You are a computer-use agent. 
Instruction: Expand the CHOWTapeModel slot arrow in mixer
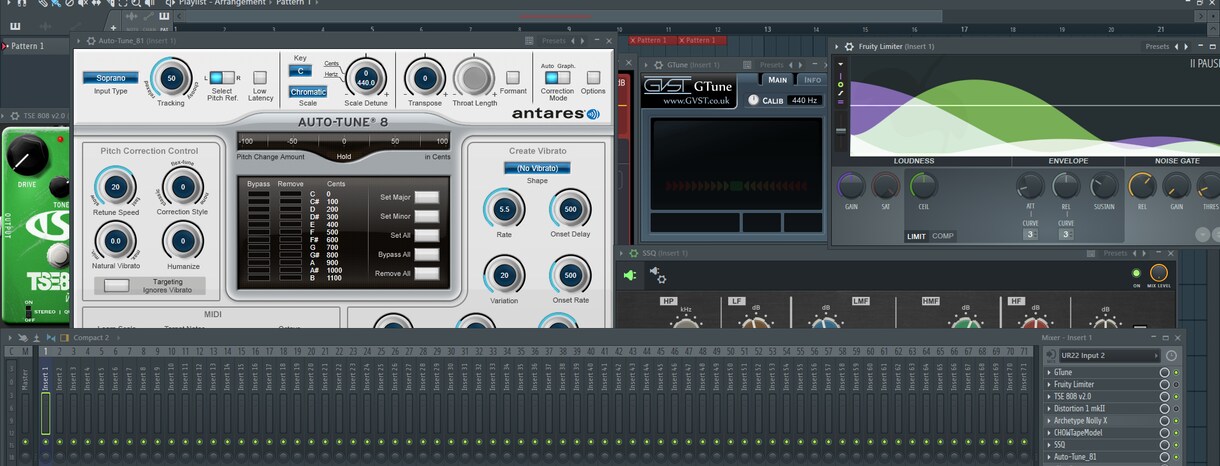[1049, 433]
